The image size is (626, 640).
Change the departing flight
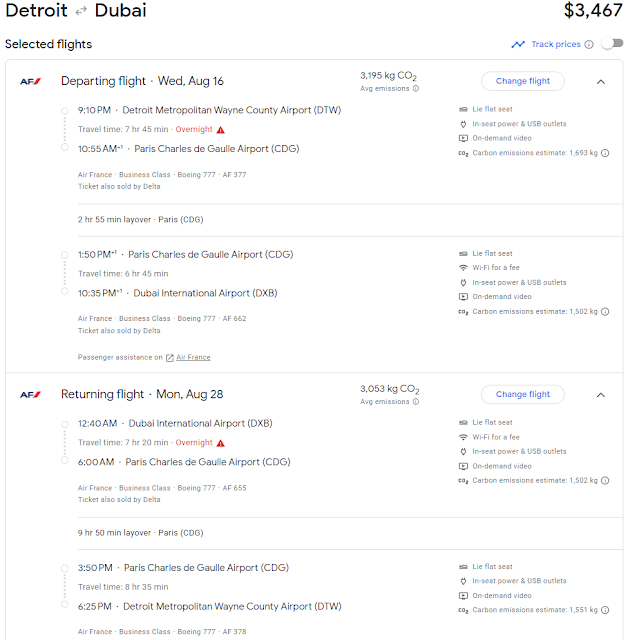[523, 81]
